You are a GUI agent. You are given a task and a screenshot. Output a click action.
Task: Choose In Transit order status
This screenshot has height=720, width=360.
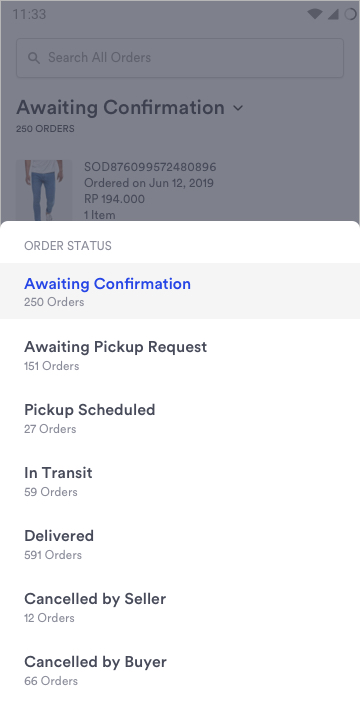pyautogui.click(x=180, y=481)
